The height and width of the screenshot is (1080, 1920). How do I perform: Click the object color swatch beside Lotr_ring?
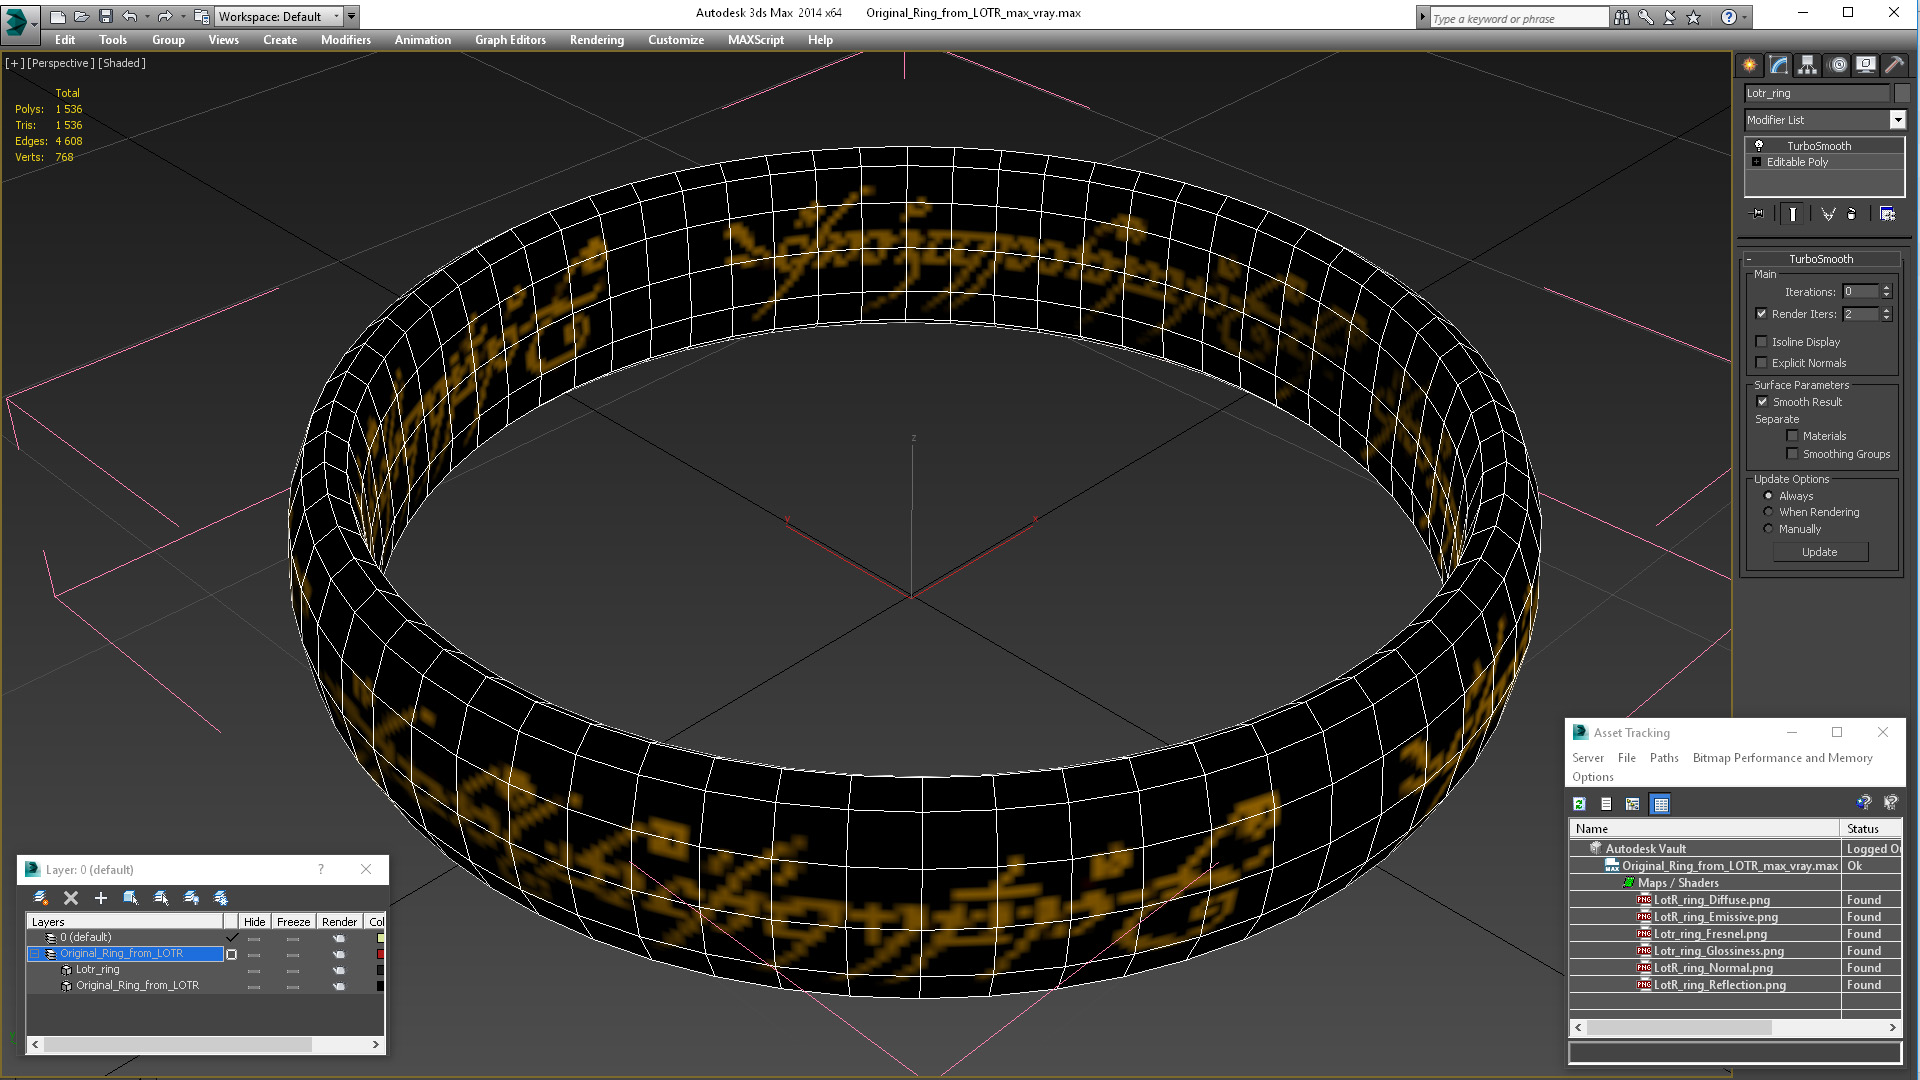click(x=1901, y=93)
